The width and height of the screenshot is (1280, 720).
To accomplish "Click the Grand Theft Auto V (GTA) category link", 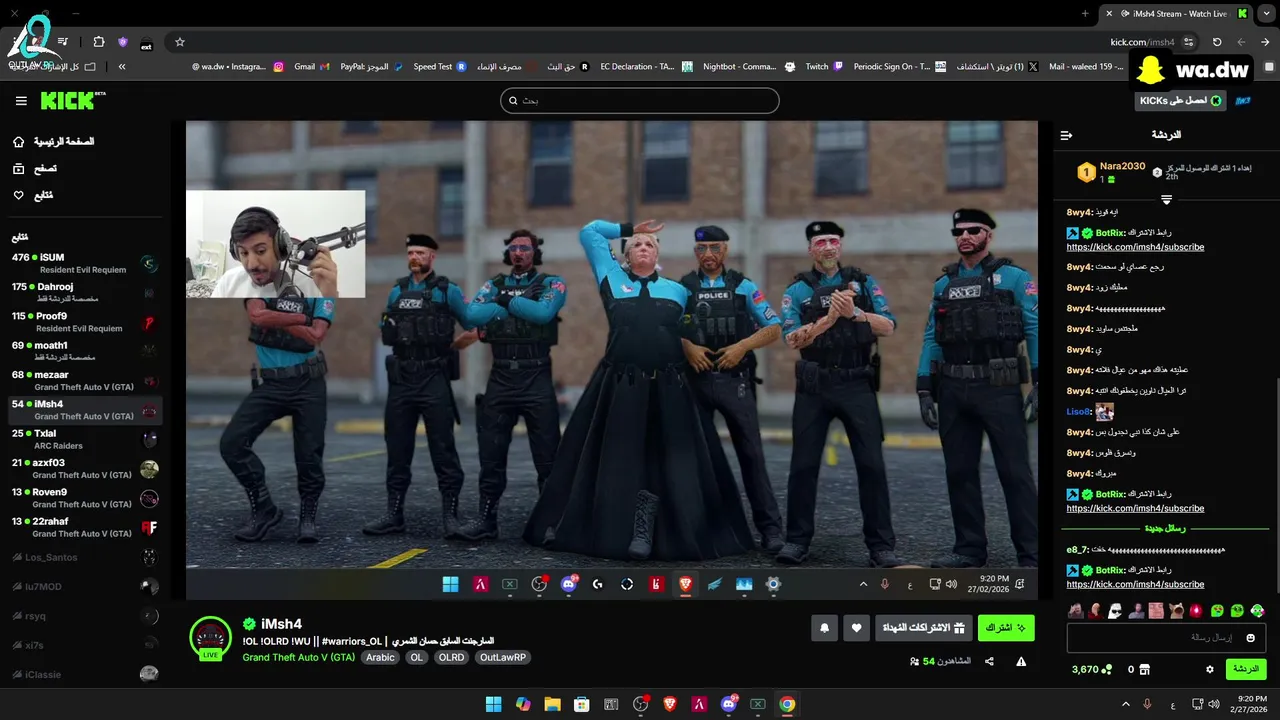I will coord(298,657).
